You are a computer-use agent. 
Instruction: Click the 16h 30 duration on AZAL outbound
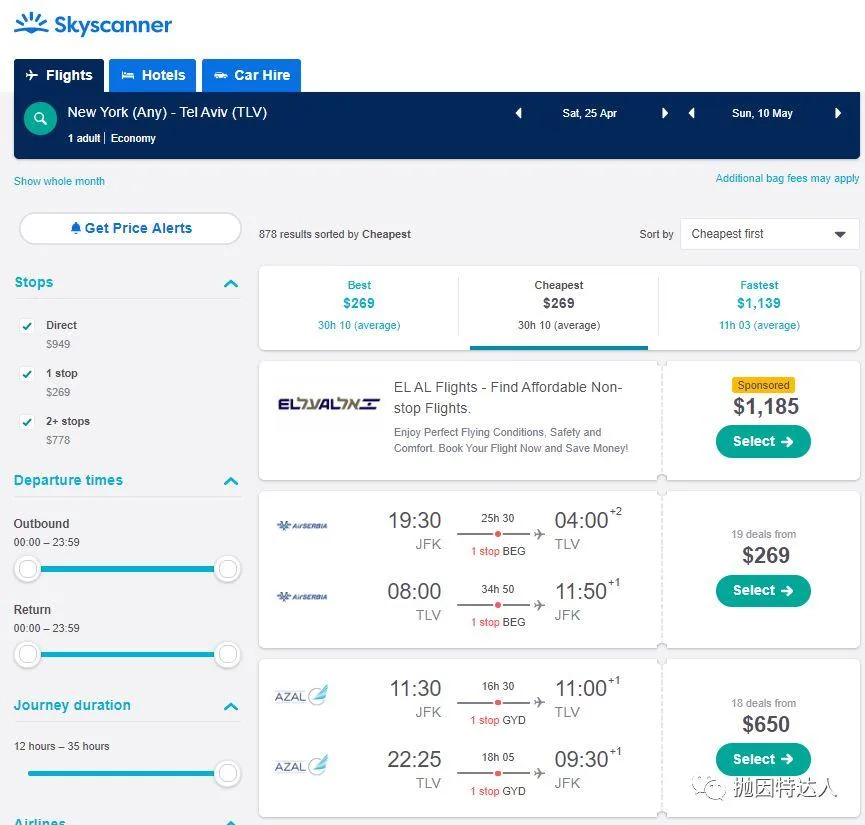498,686
